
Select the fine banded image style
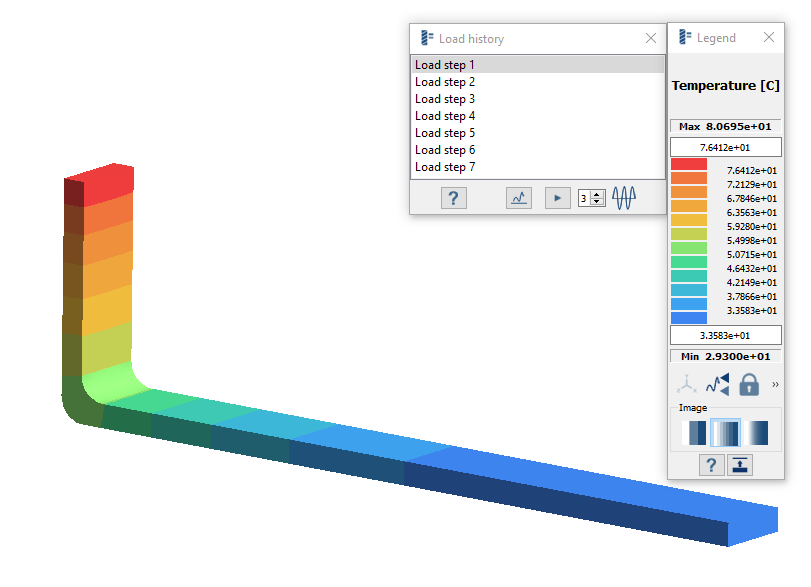tap(725, 433)
